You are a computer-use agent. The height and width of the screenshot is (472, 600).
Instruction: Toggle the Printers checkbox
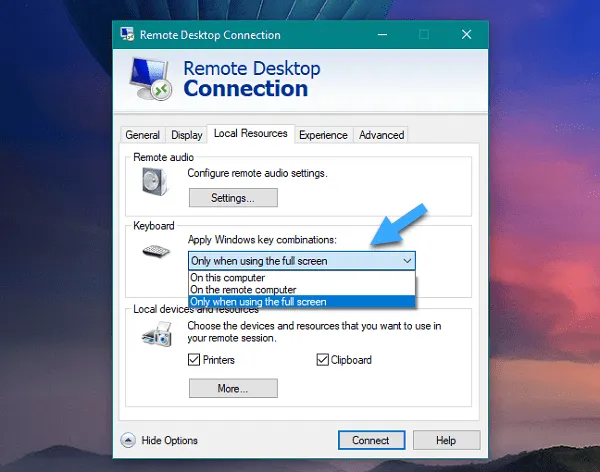point(195,360)
